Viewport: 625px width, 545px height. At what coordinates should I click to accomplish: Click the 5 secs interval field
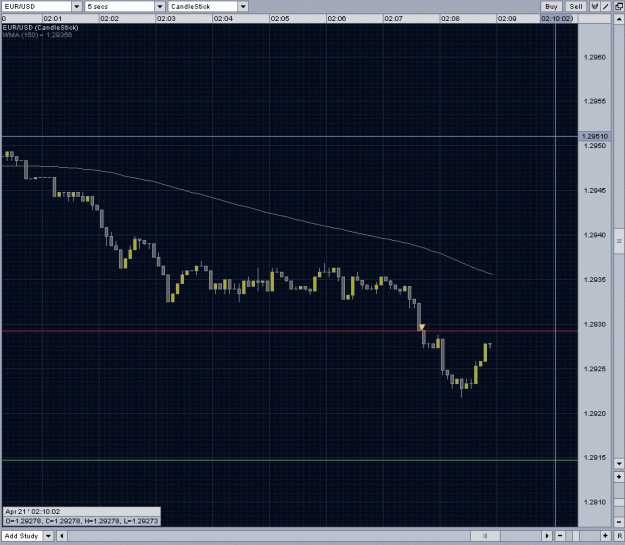[120, 6]
